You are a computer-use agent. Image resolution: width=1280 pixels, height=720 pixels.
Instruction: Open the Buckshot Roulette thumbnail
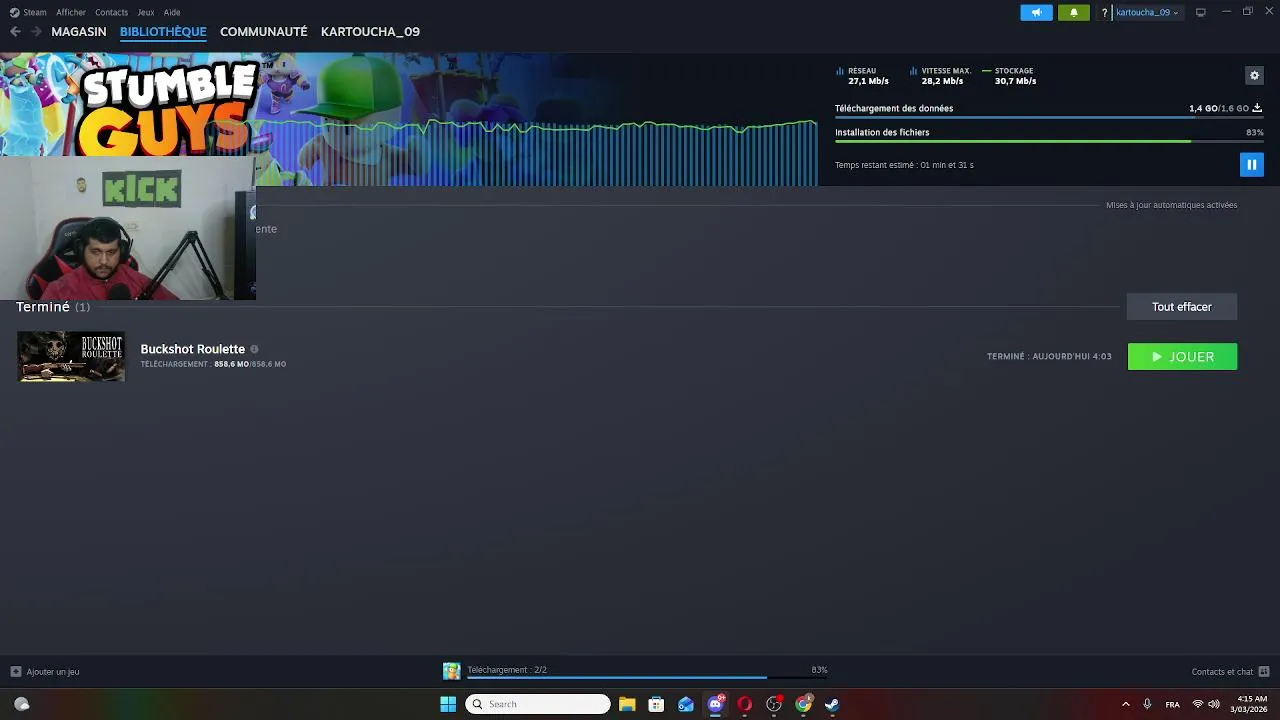click(71, 356)
